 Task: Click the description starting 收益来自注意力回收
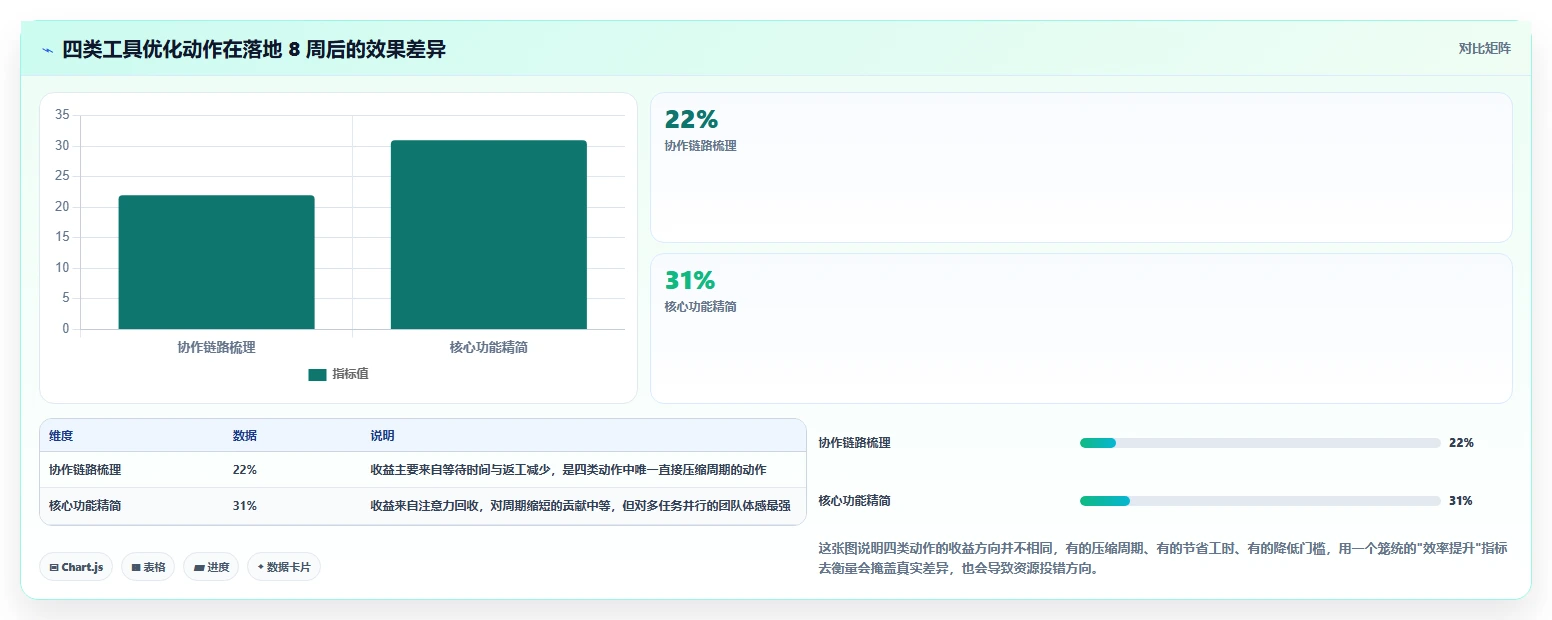(580, 506)
